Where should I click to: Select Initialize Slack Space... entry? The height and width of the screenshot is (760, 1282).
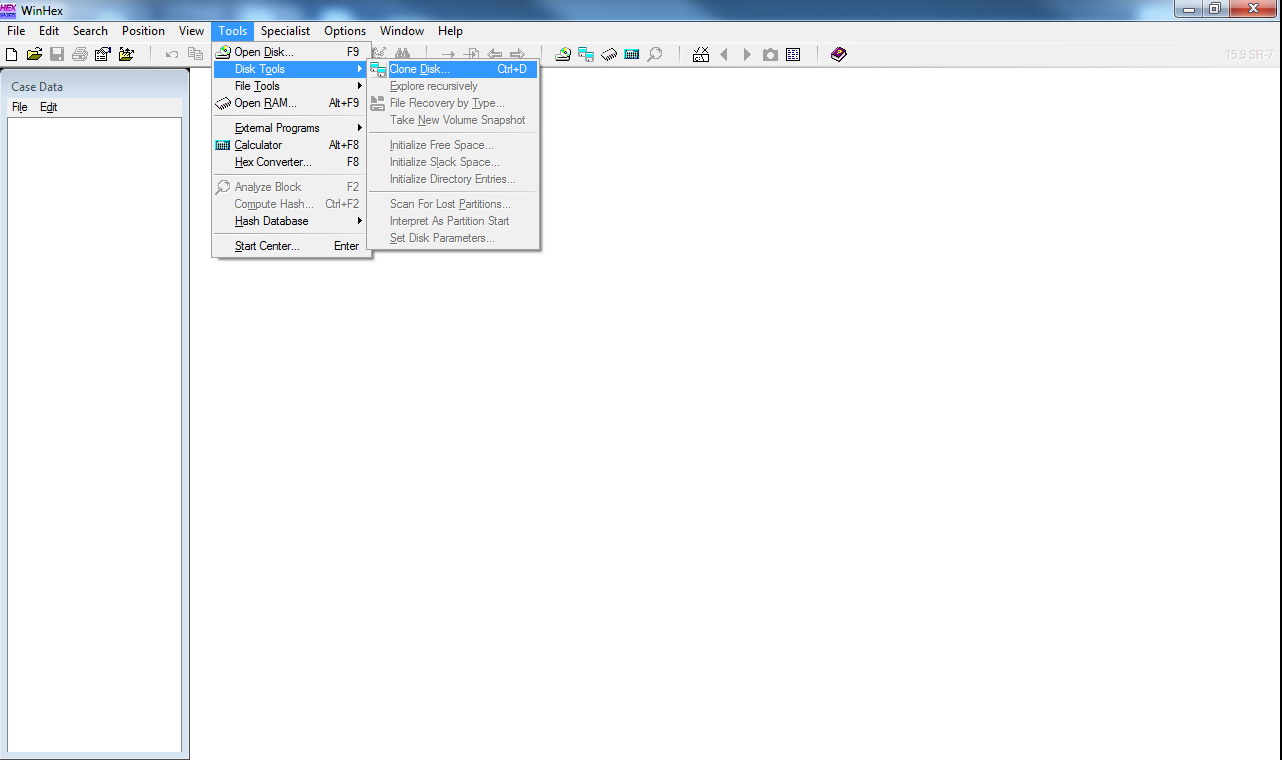(453, 162)
